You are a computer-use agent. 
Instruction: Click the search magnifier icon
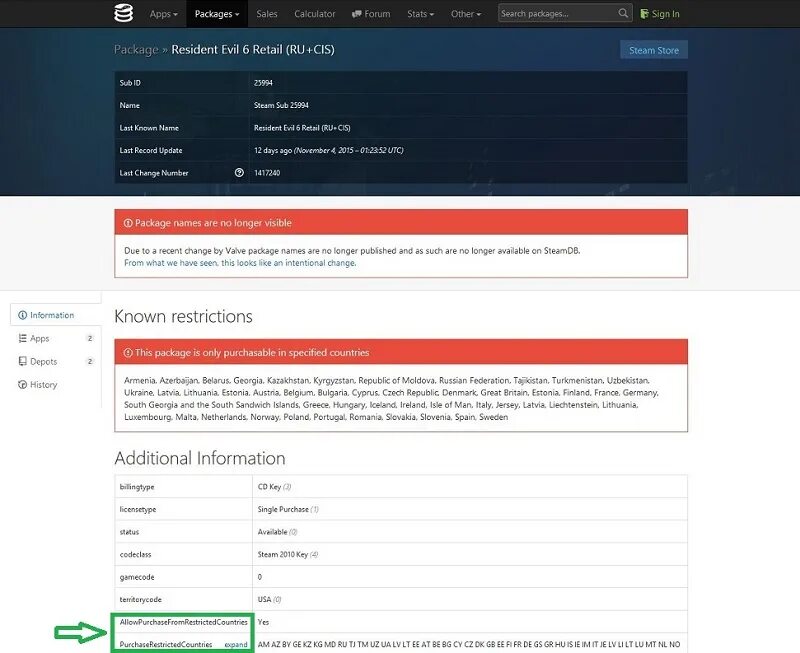622,13
